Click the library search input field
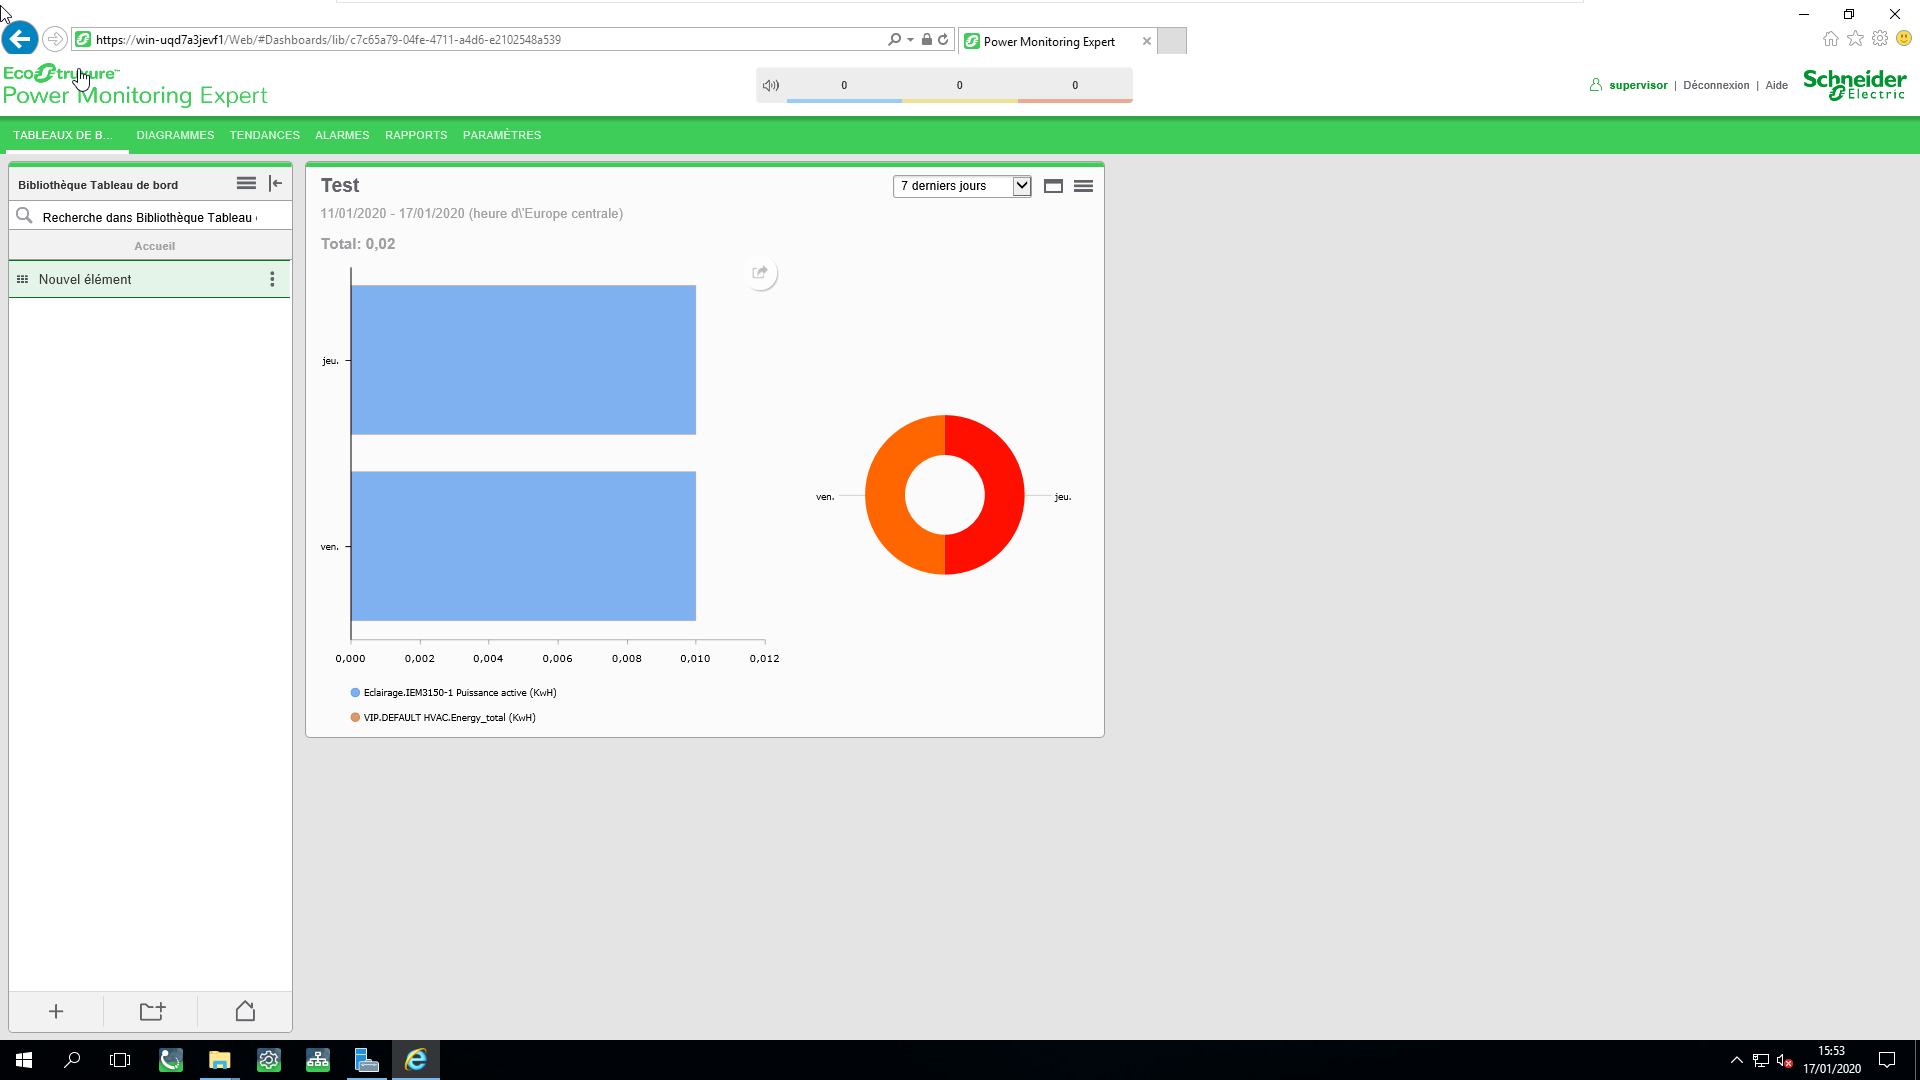 point(150,217)
